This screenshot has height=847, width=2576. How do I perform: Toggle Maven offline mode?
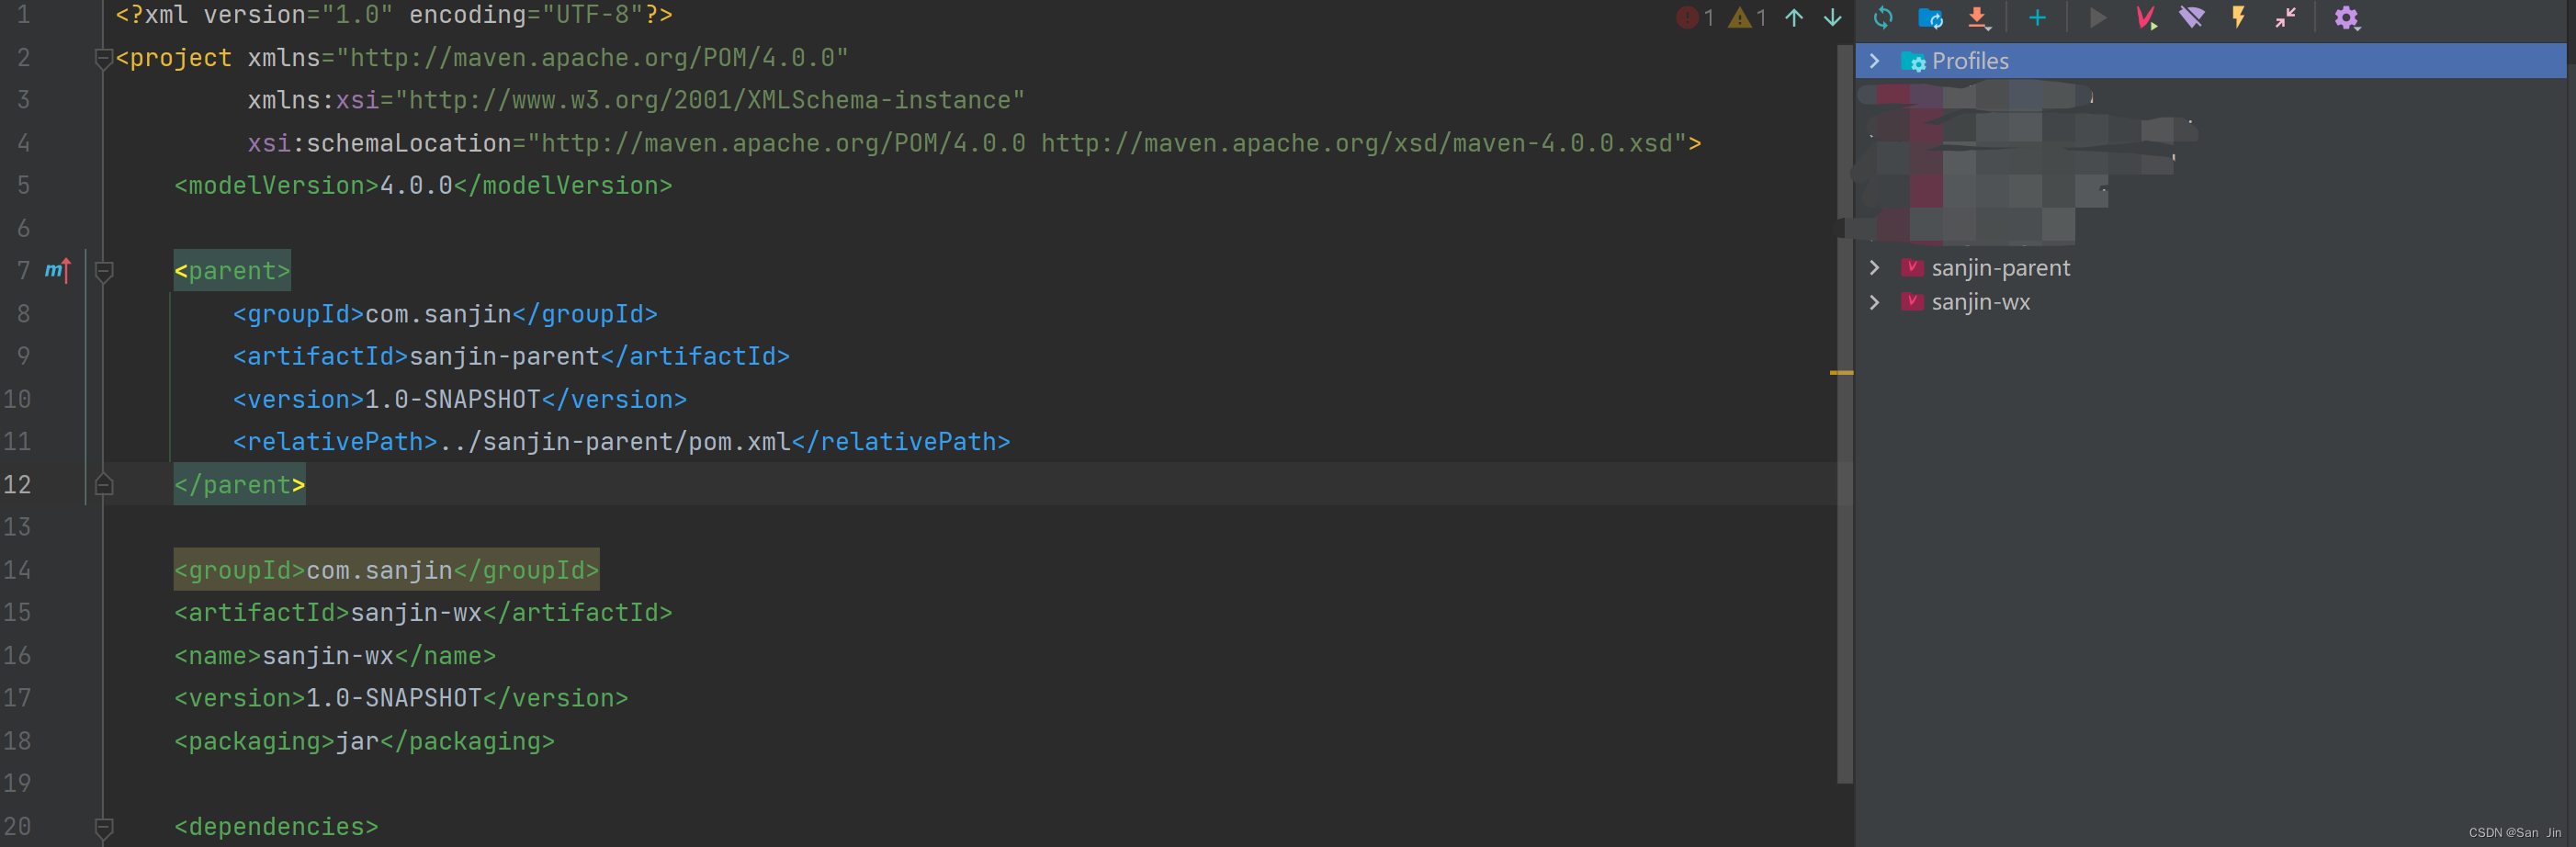[x=2191, y=18]
